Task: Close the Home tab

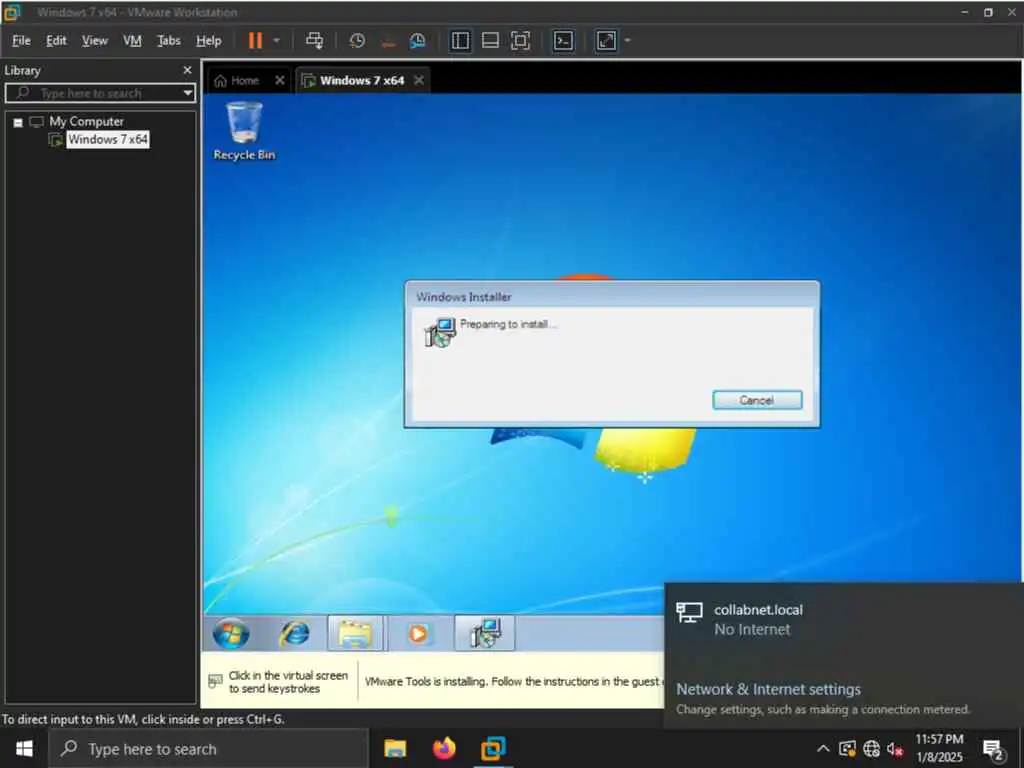Action: pyautogui.click(x=280, y=80)
